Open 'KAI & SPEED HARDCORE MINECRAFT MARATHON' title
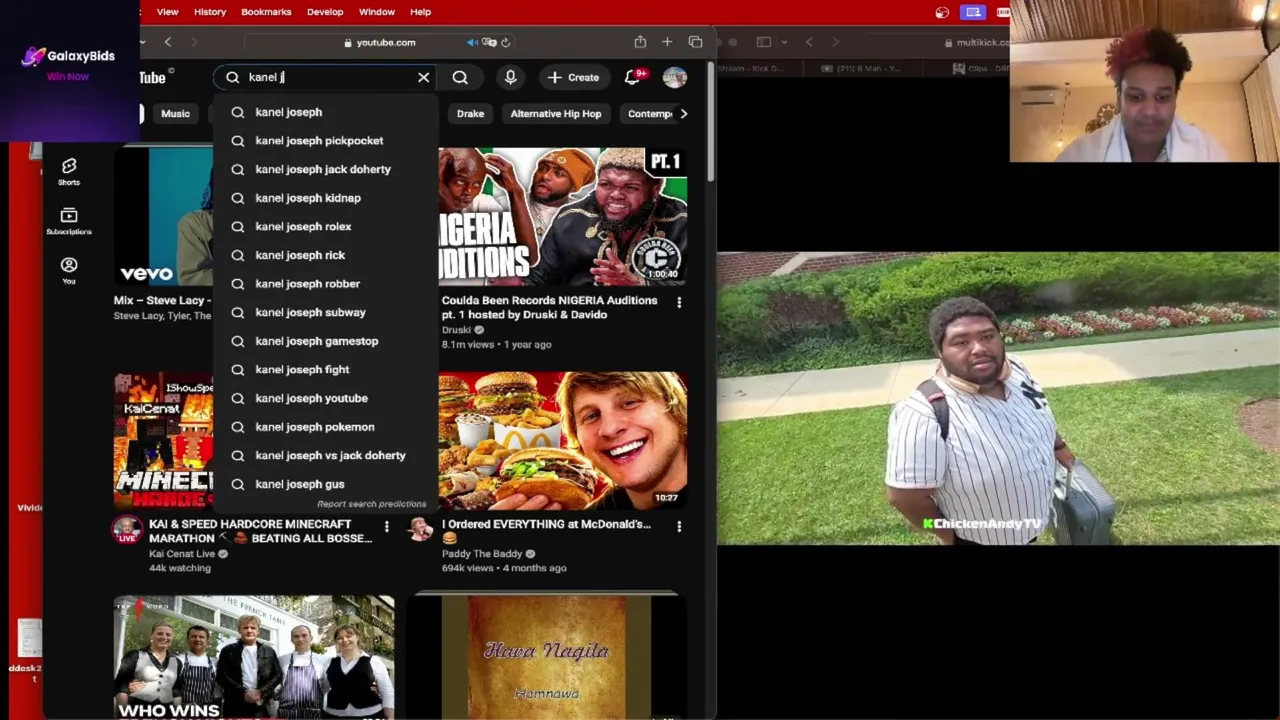Screen dimensions: 1280x720 pyautogui.click(x=260, y=531)
